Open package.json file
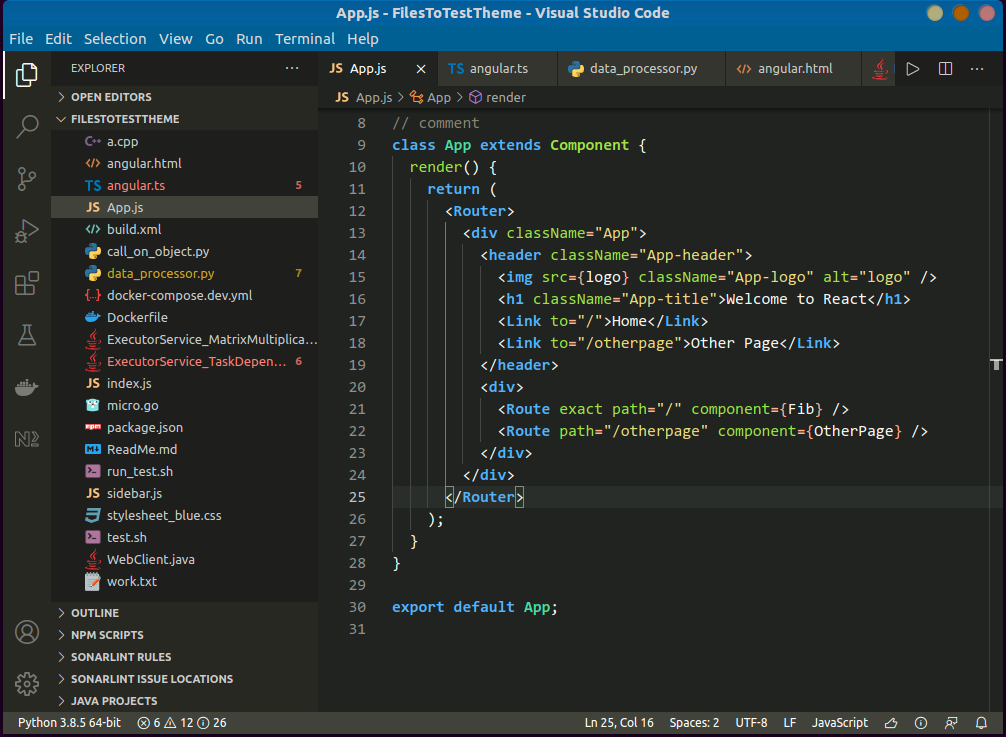The width and height of the screenshot is (1006, 737). point(185,428)
